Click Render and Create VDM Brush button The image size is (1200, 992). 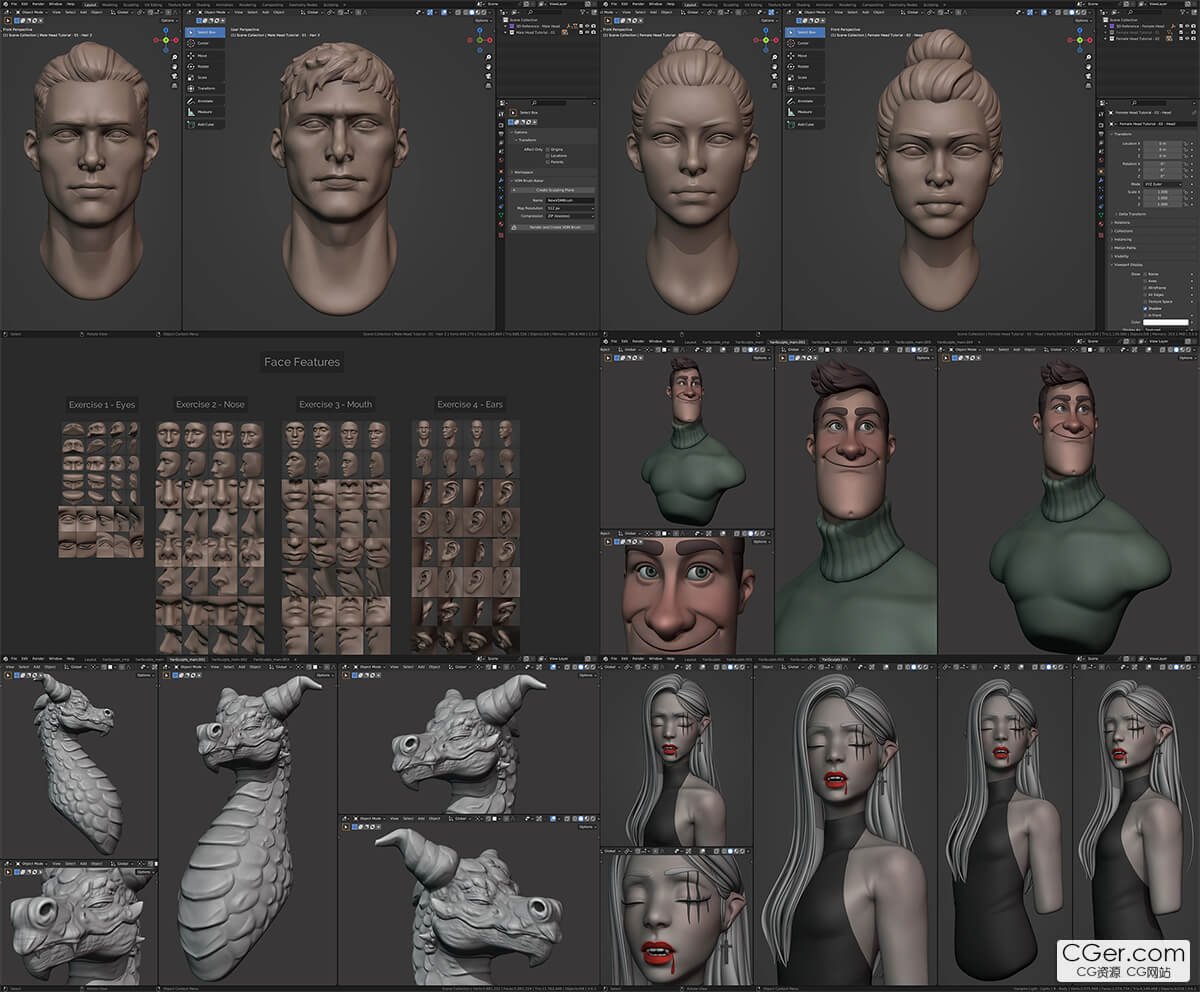[x=552, y=228]
